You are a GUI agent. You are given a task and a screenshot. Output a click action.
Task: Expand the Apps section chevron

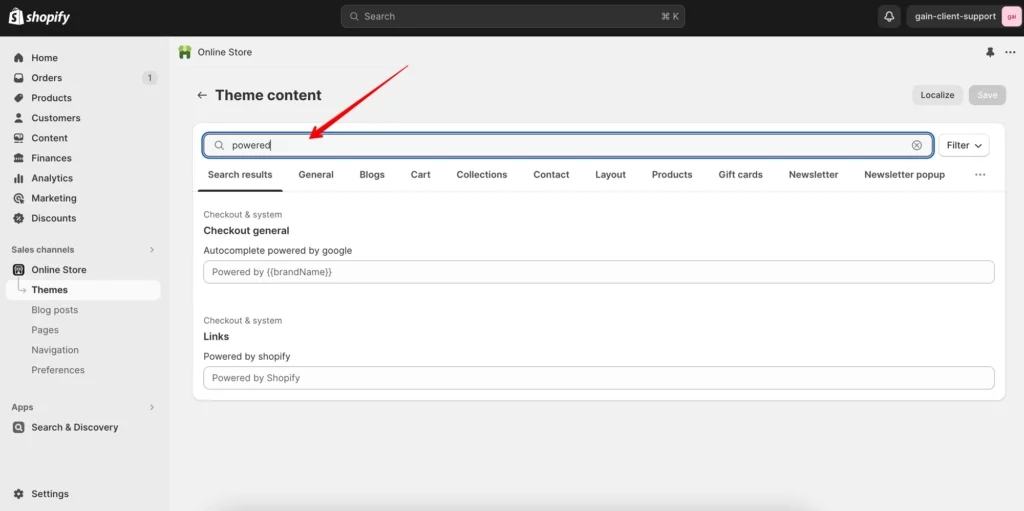point(152,407)
